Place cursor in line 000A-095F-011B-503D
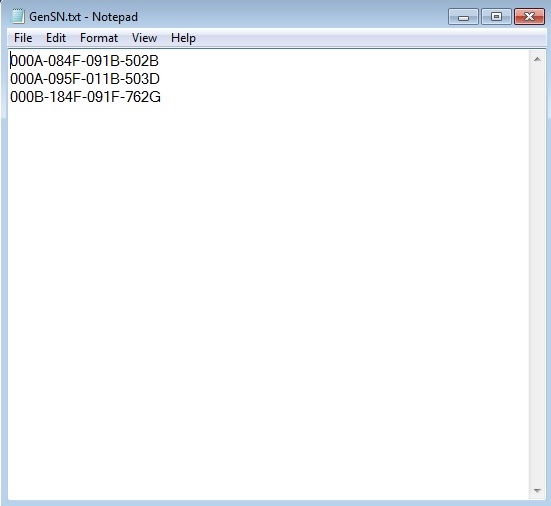The height and width of the screenshot is (506, 551). tap(85, 79)
